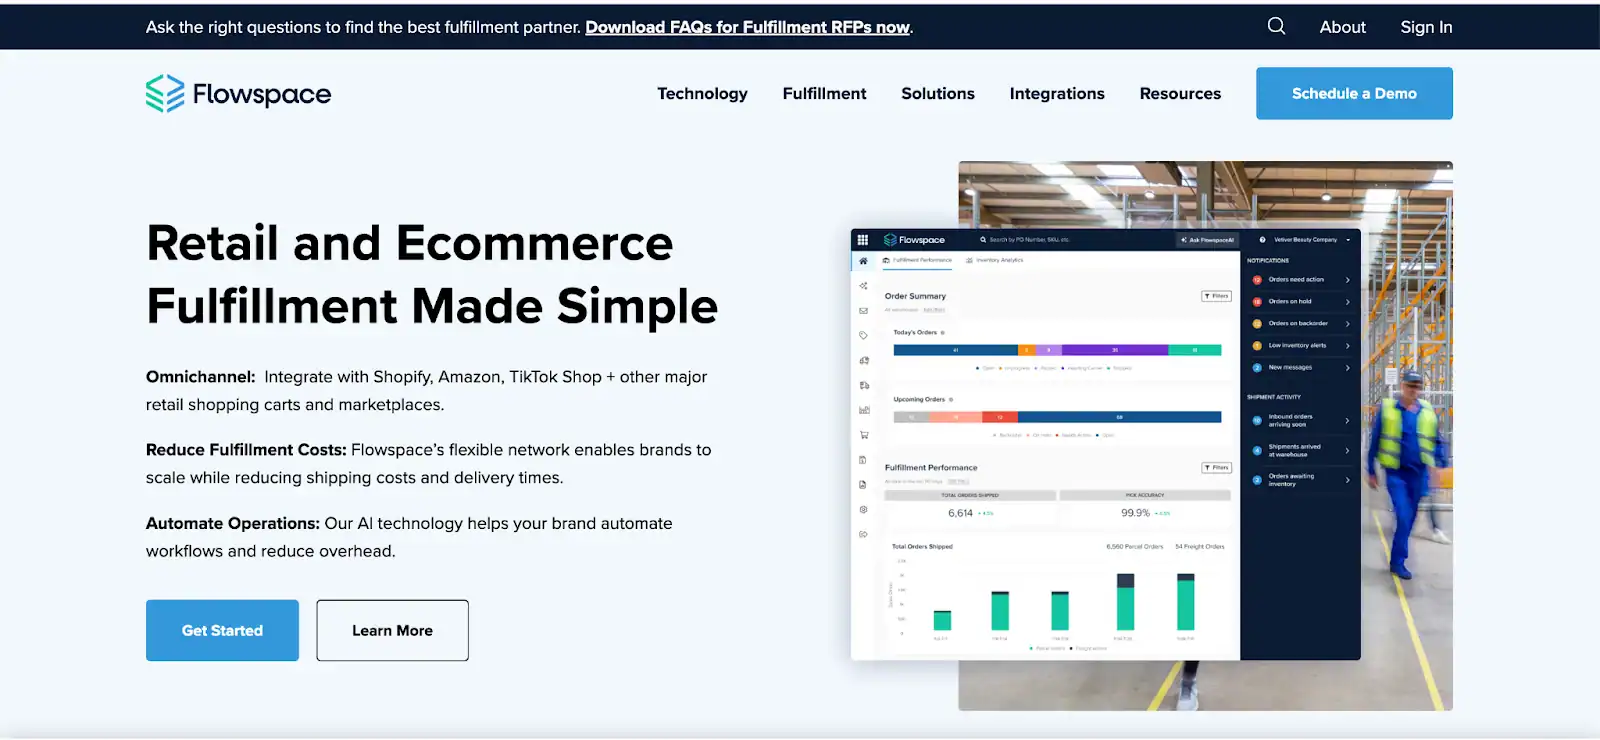
Task: Click the tag icon in dashboard sidebar
Action: coord(863,335)
